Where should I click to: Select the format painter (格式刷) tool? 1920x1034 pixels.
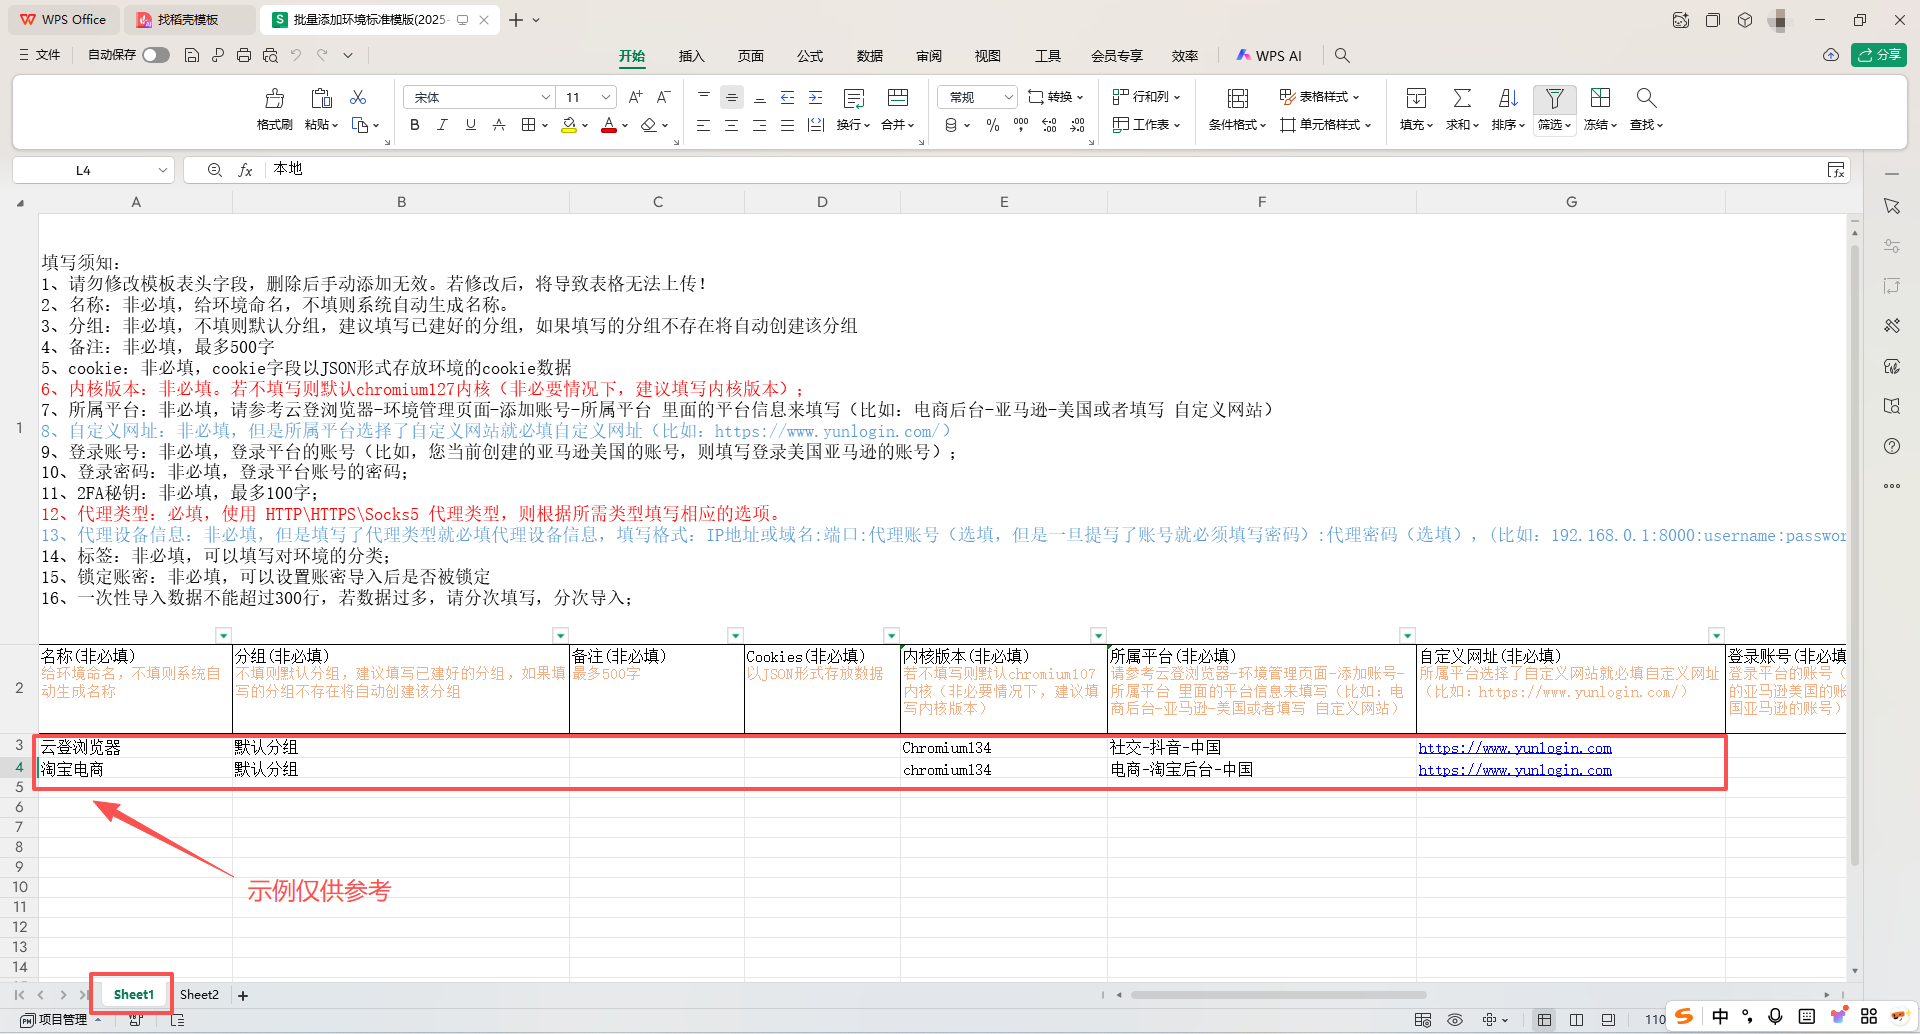(274, 108)
